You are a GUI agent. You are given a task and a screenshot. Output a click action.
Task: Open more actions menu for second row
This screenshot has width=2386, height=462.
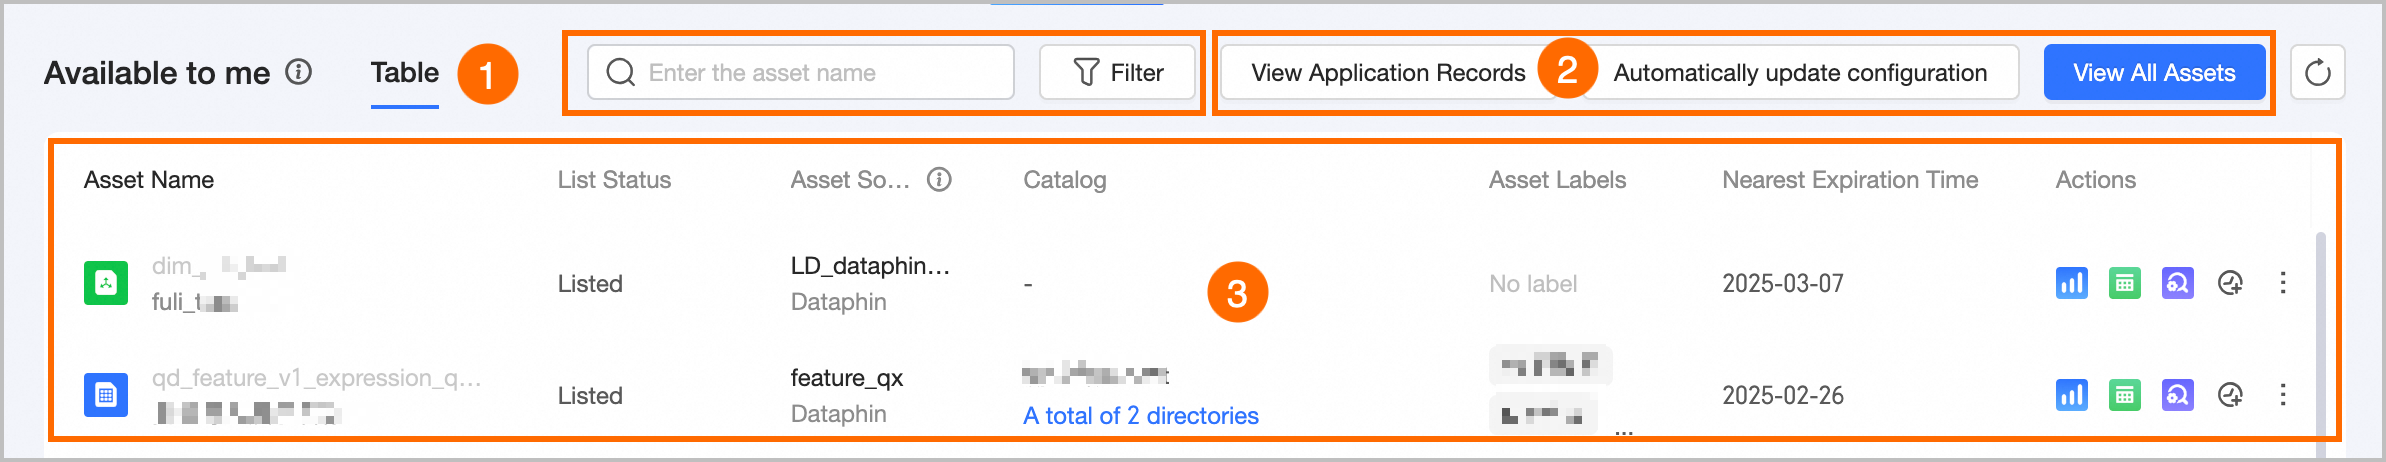tap(2282, 395)
